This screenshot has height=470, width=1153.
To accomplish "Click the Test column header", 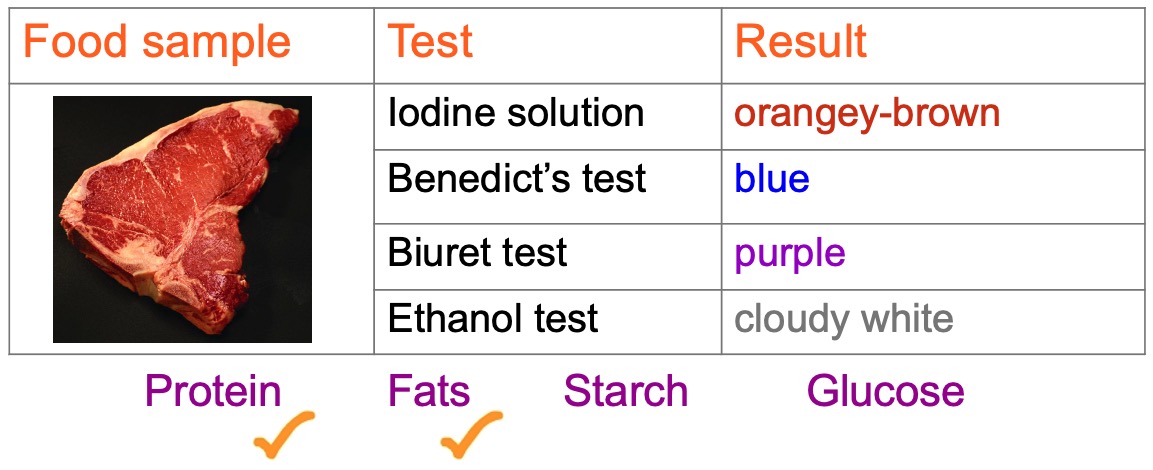I will point(430,42).
